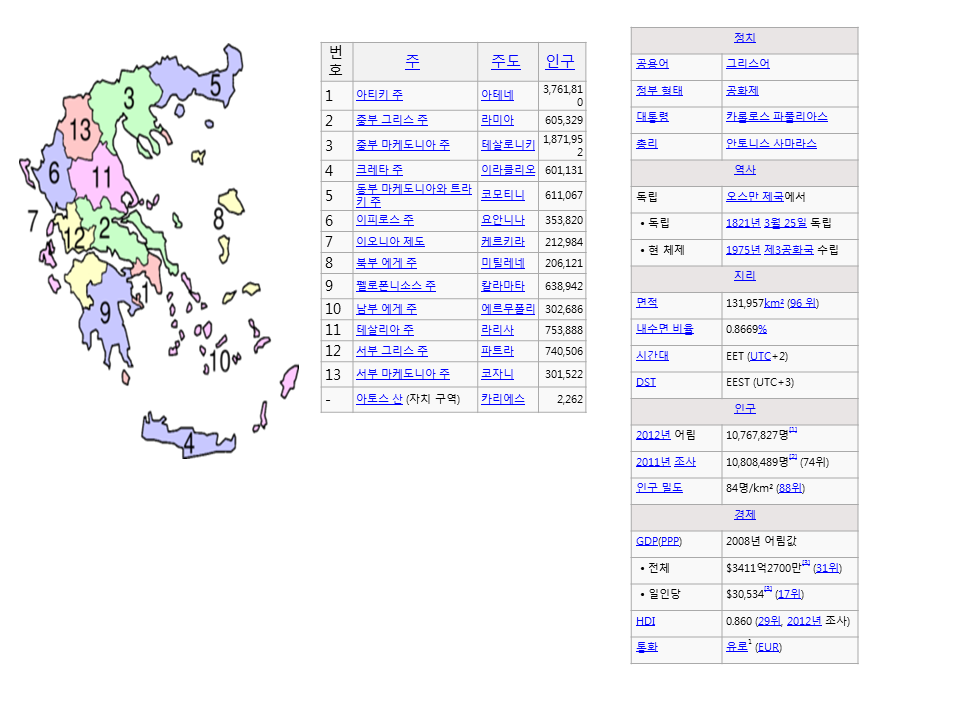Click the 주 column header link
This screenshot has width=960, height=720.
(x=413, y=61)
